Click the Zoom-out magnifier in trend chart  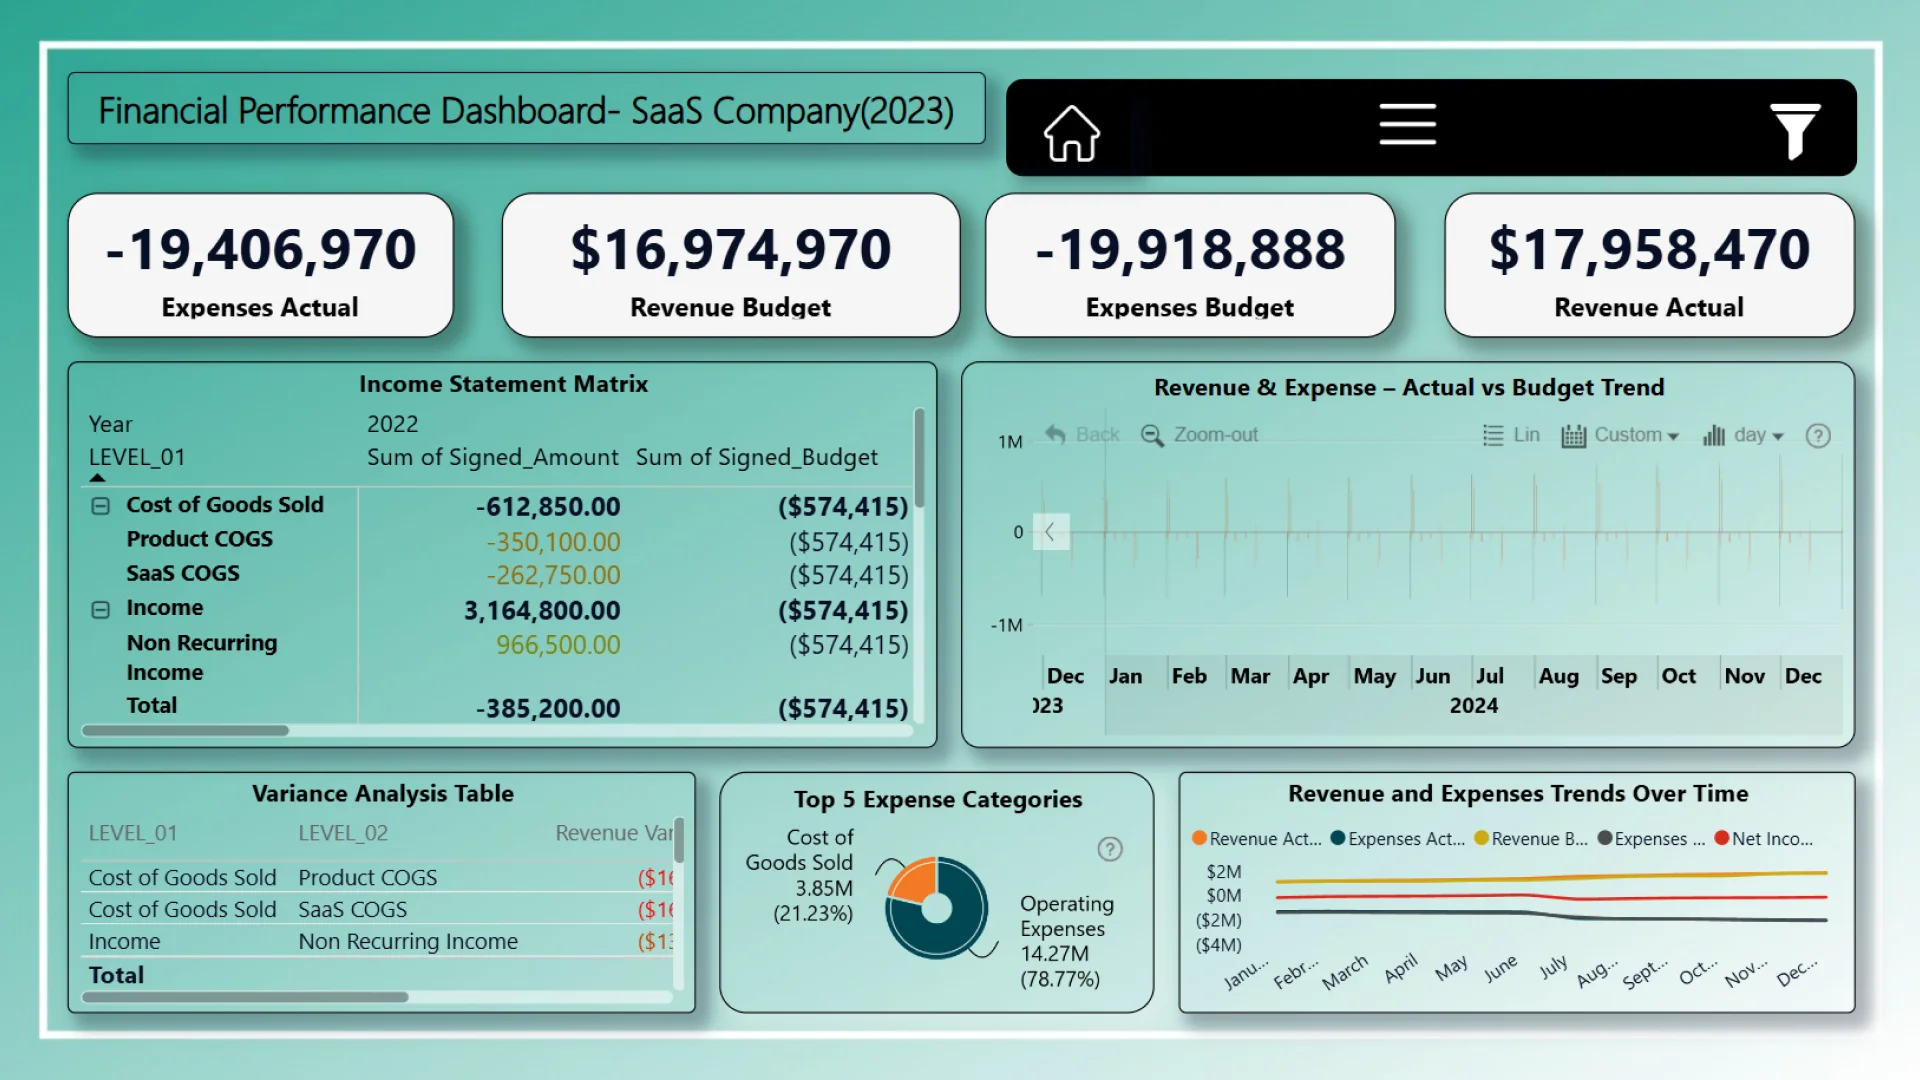point(1152,435)
